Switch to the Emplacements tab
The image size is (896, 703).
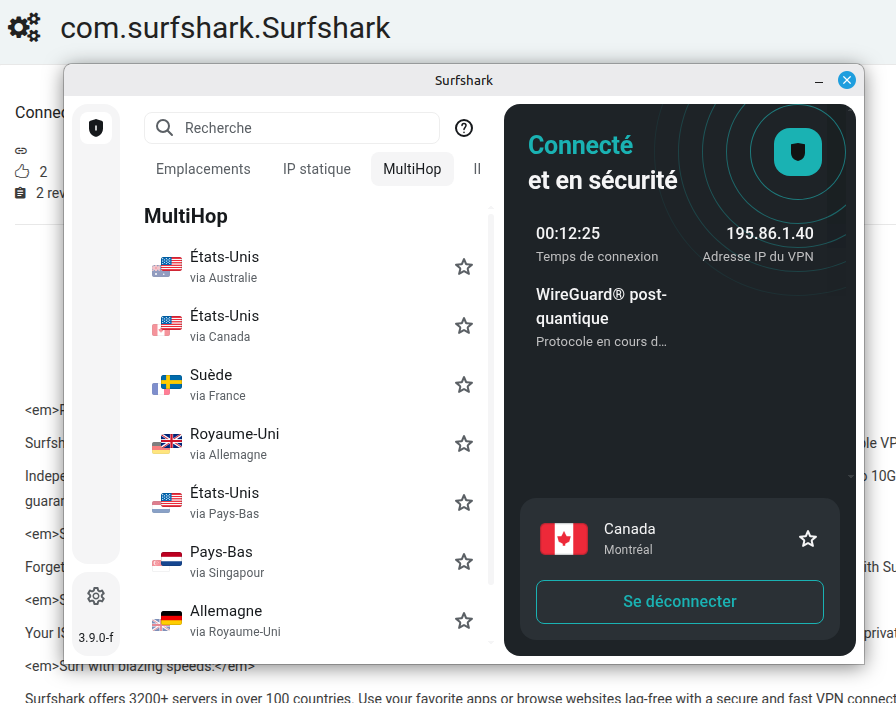click(203, 169)
